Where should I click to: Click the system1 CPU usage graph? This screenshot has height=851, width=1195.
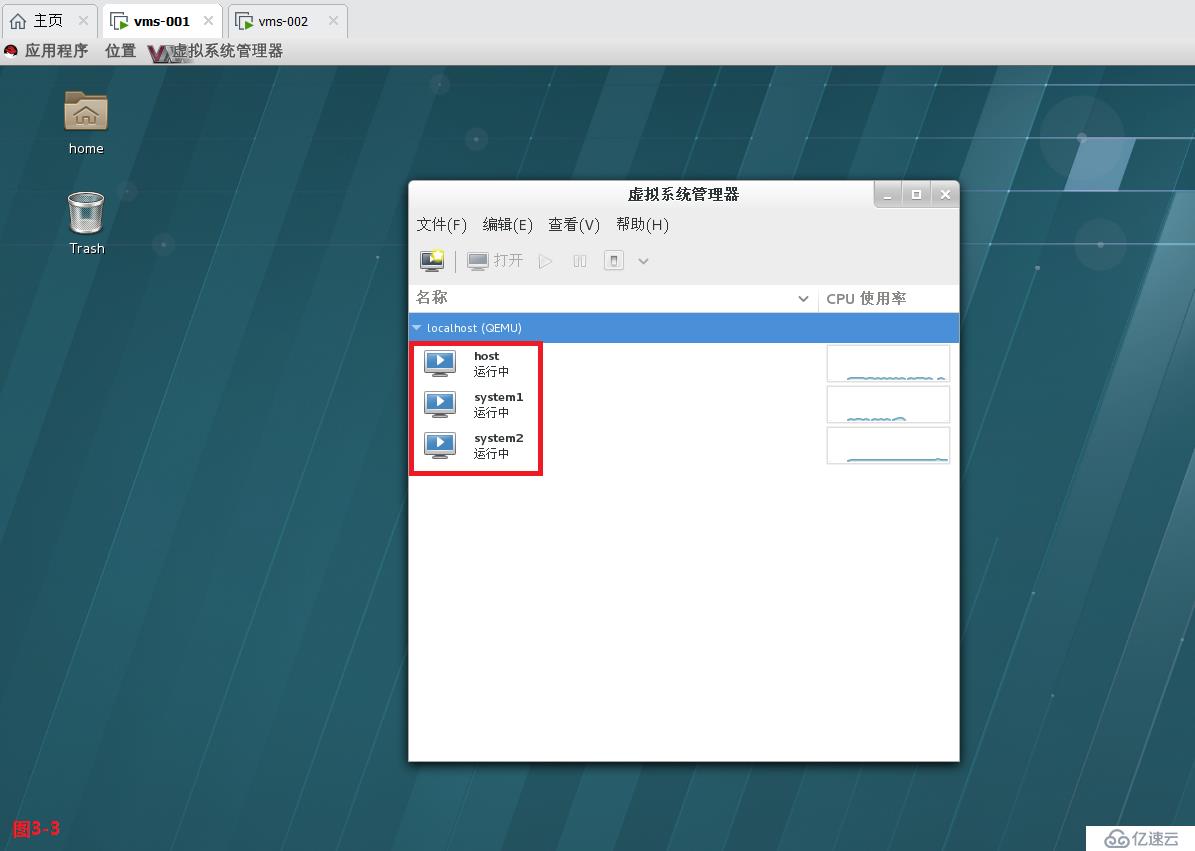tap(888, 405)
